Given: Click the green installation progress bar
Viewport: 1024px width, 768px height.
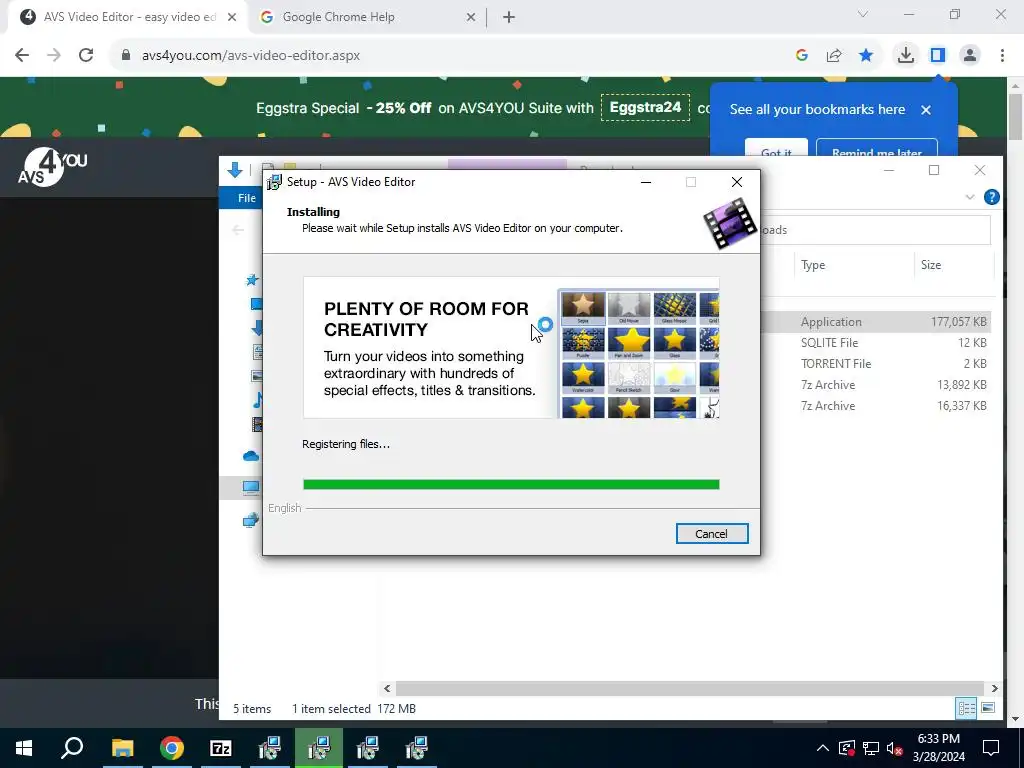Looking at the screenshot, I should pyautogui.click(x=511, y=485).
